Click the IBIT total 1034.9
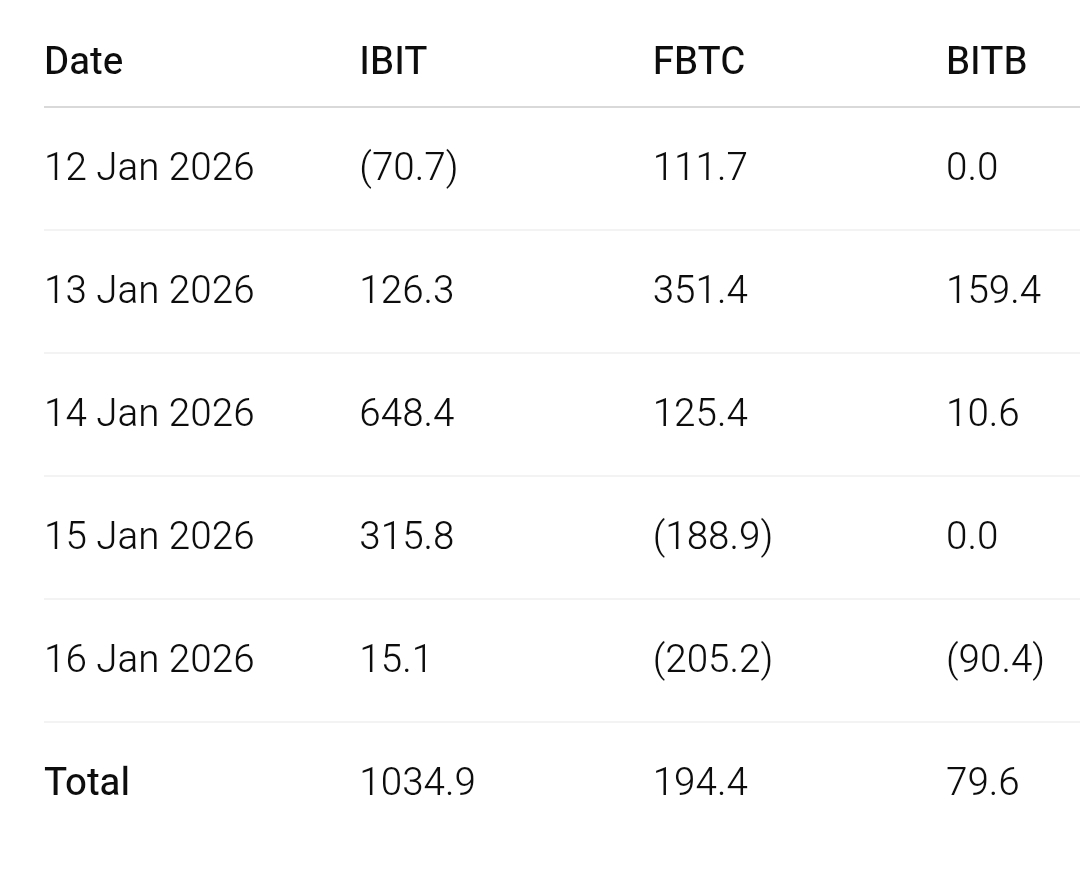 (x=417, y=782)
